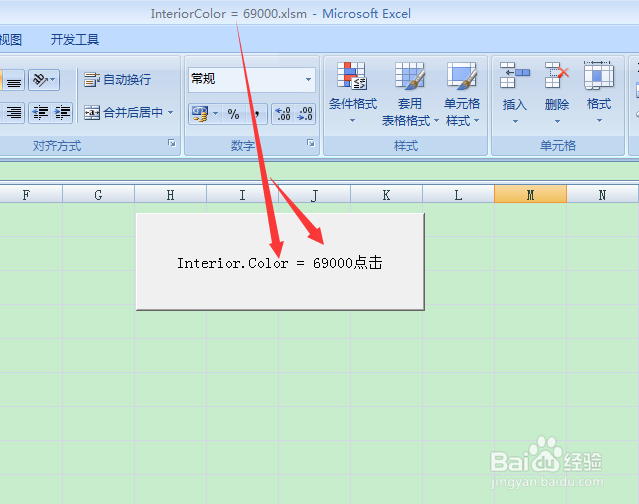639x504 pixels.
Task: Expand the accounting format dropdown arrow
Action: point(216,113)
